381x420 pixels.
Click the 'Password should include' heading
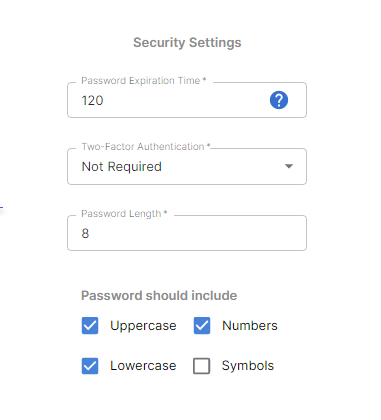159,296
